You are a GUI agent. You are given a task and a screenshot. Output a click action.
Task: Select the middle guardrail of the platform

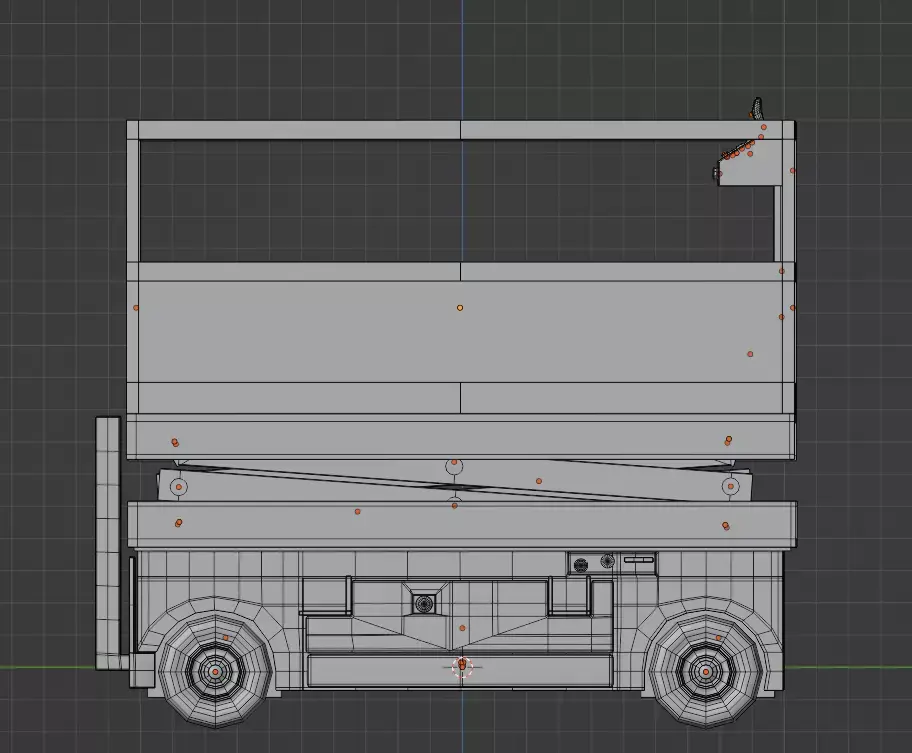click(x=461, y=272)
